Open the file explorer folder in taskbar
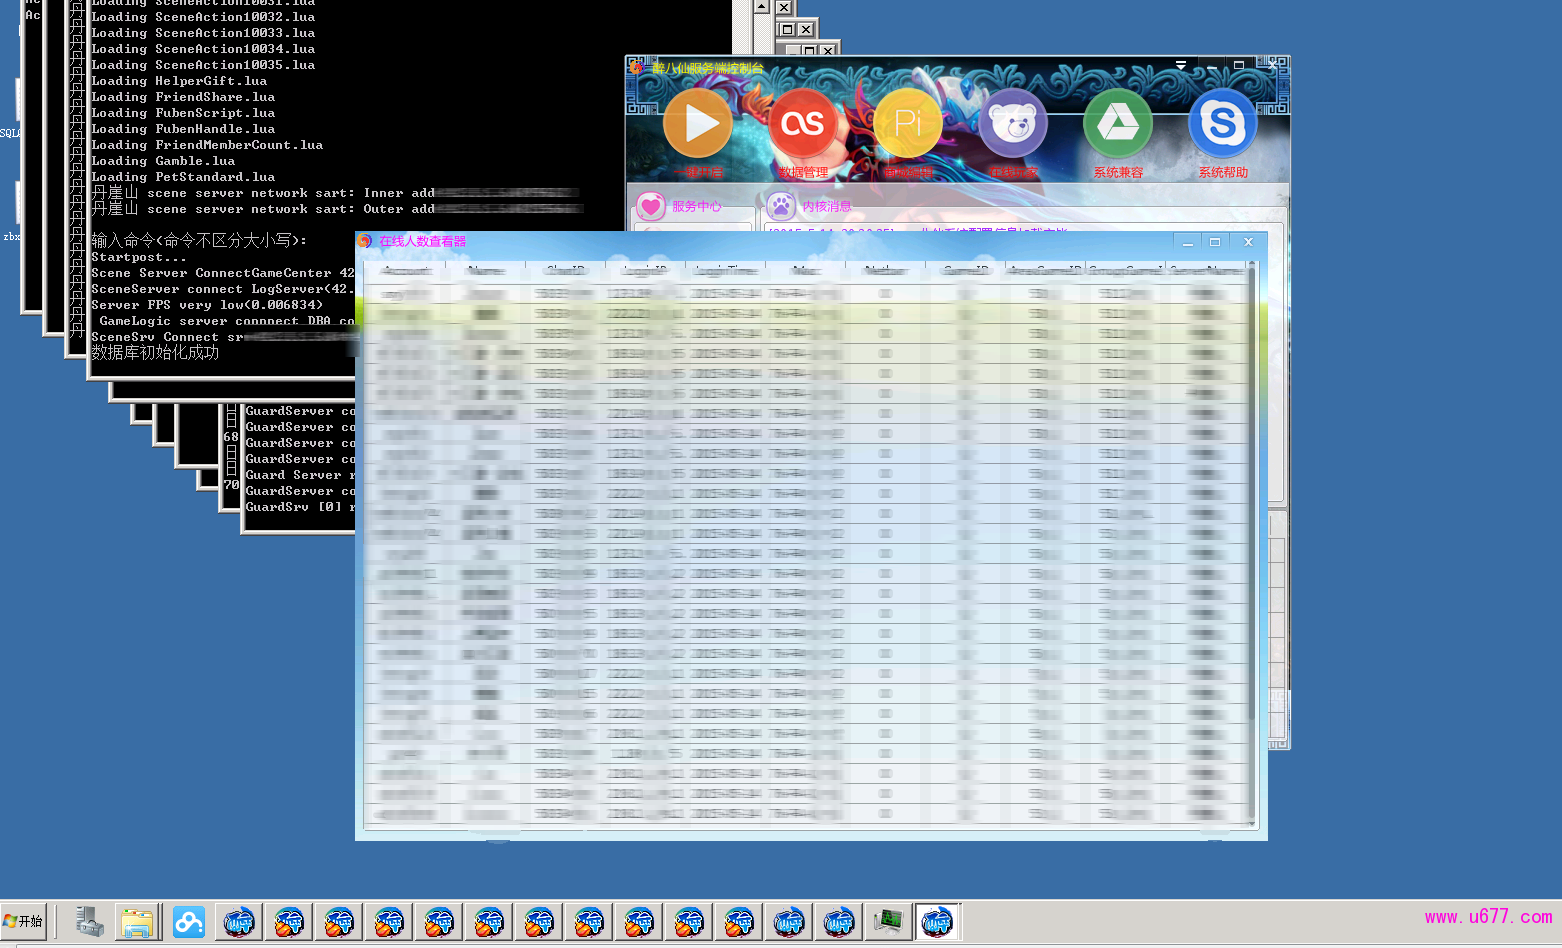 (137, 922)
